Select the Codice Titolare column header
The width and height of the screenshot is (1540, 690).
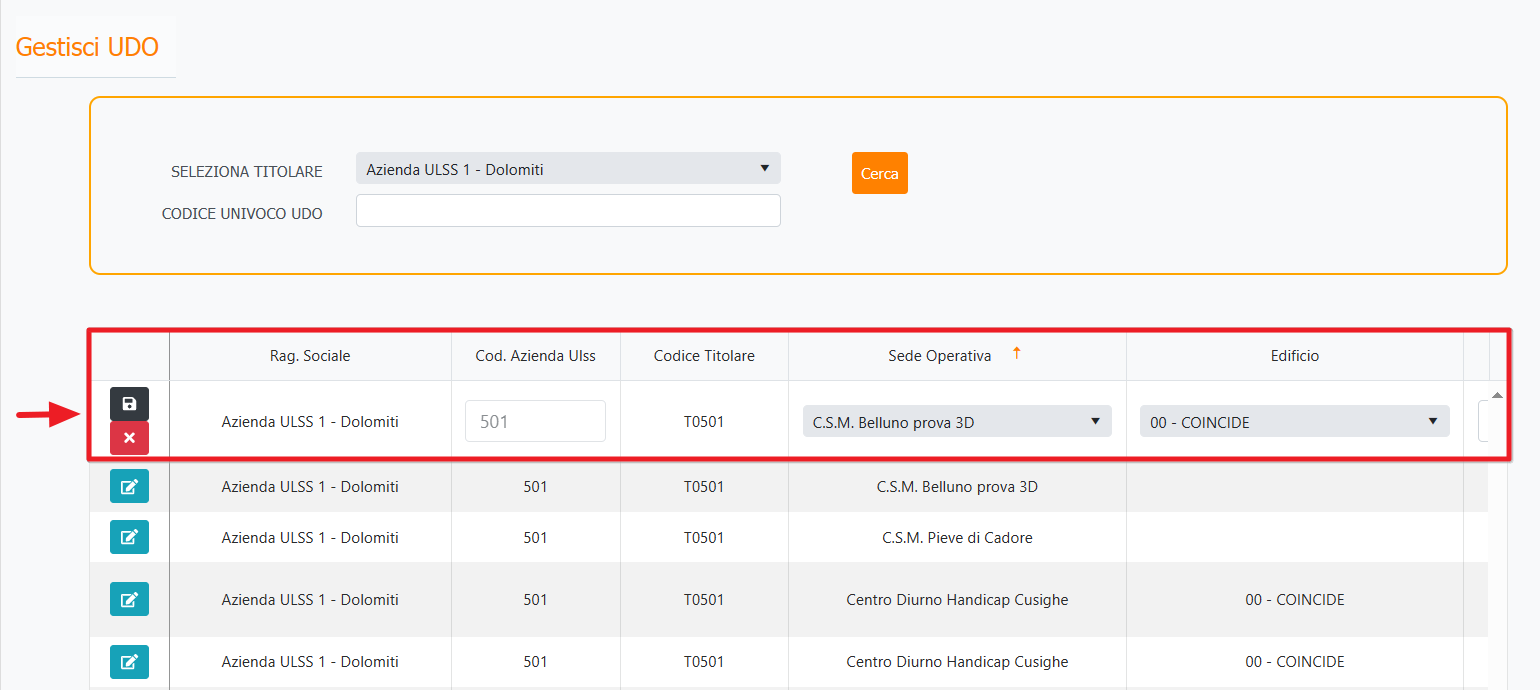coord(704,356)
